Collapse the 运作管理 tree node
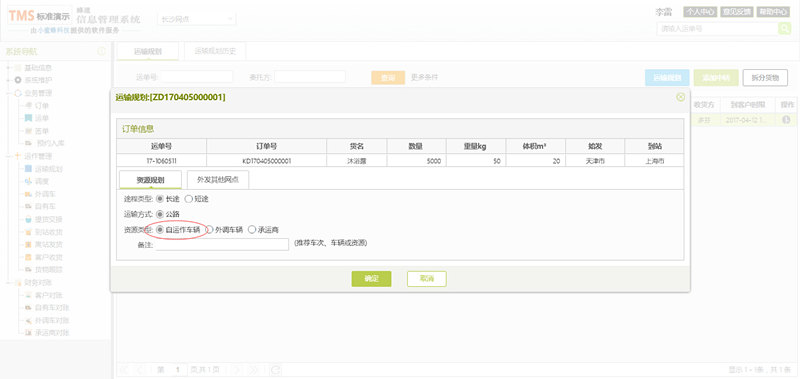 pos(8,156)
